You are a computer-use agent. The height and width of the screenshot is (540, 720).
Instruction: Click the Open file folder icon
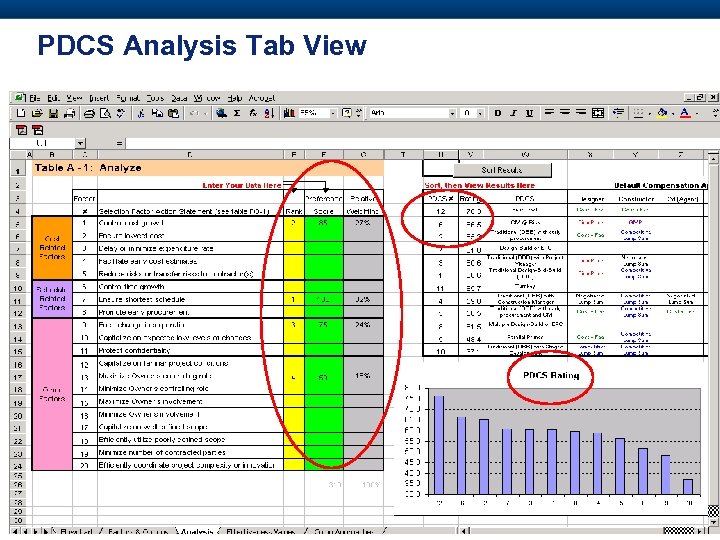tap(37, 113)
